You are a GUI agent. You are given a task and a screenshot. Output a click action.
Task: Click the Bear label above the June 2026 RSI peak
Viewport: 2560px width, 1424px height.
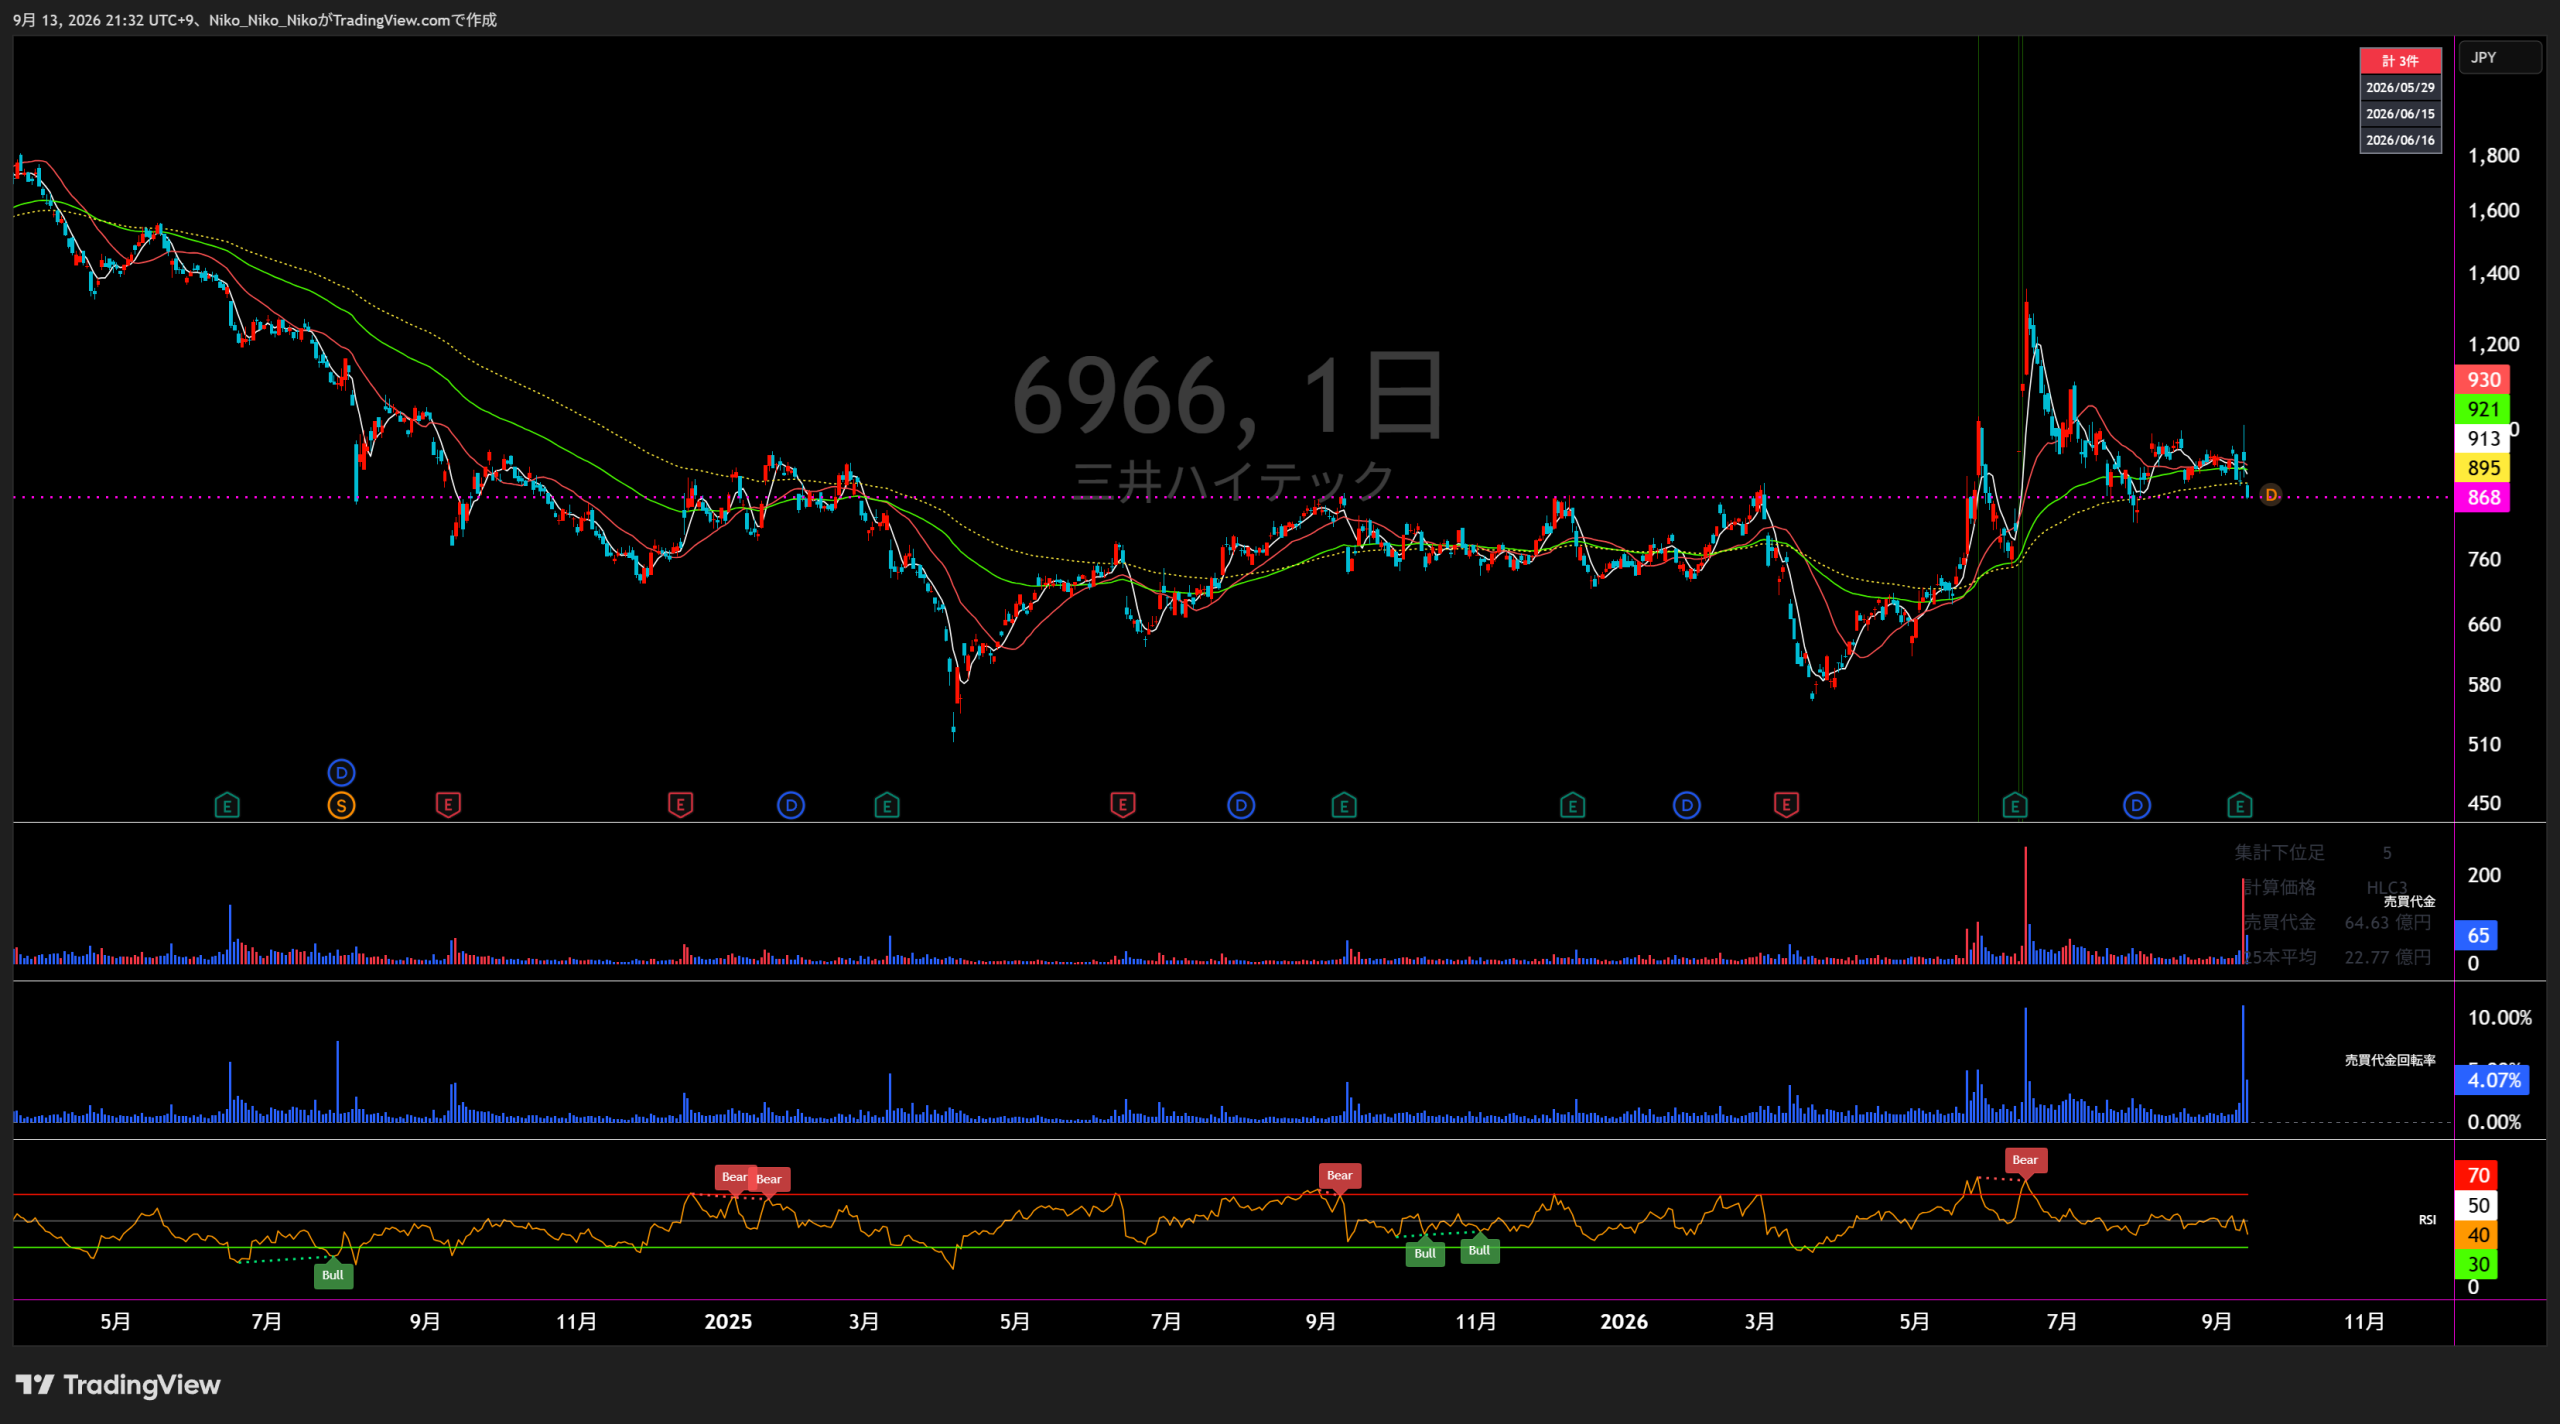(x=2025, y=1160)
